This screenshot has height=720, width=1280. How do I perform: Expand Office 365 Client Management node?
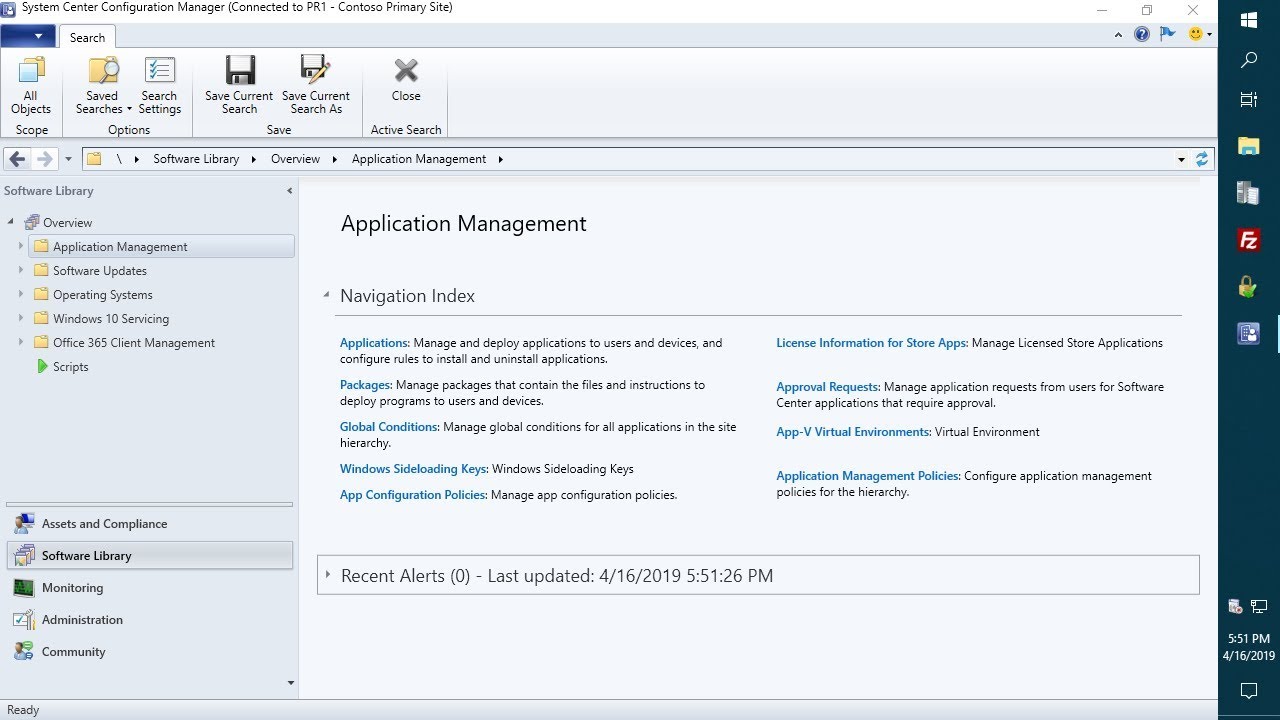(20, 342)
